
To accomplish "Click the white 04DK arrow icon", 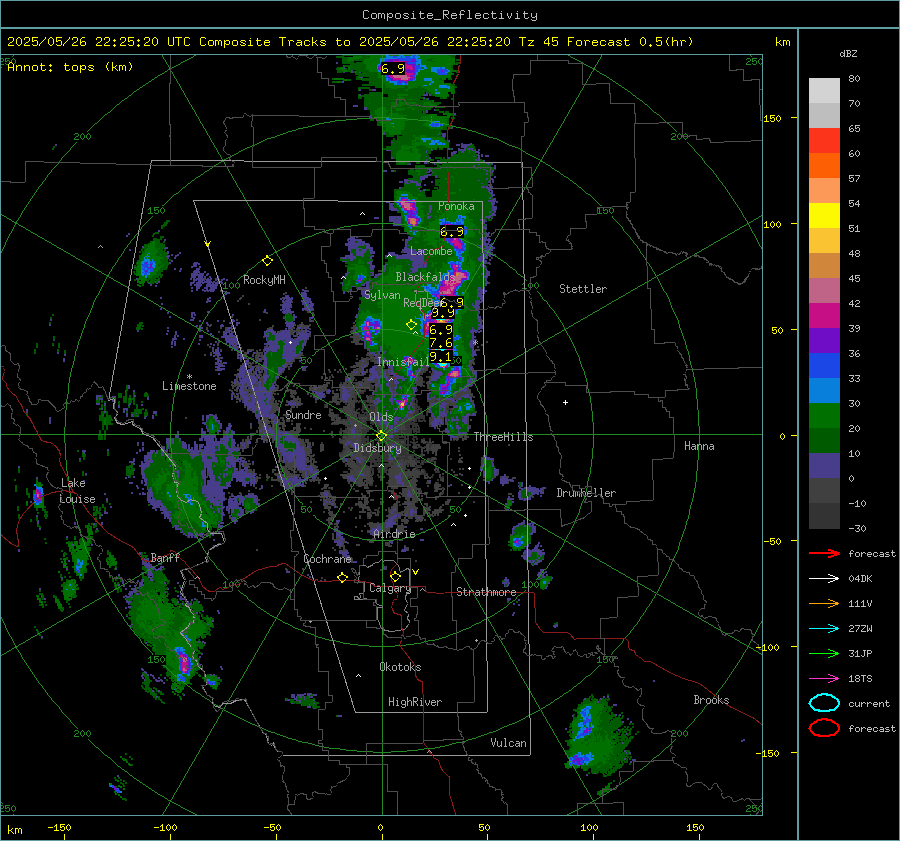I will point(824,579).
